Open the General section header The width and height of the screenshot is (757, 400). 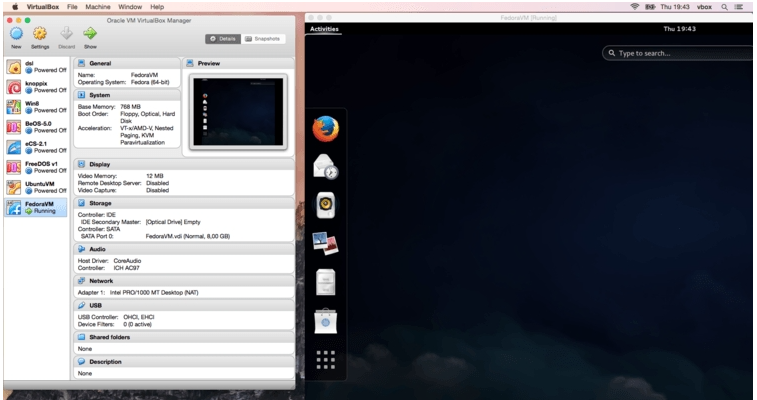127,63
